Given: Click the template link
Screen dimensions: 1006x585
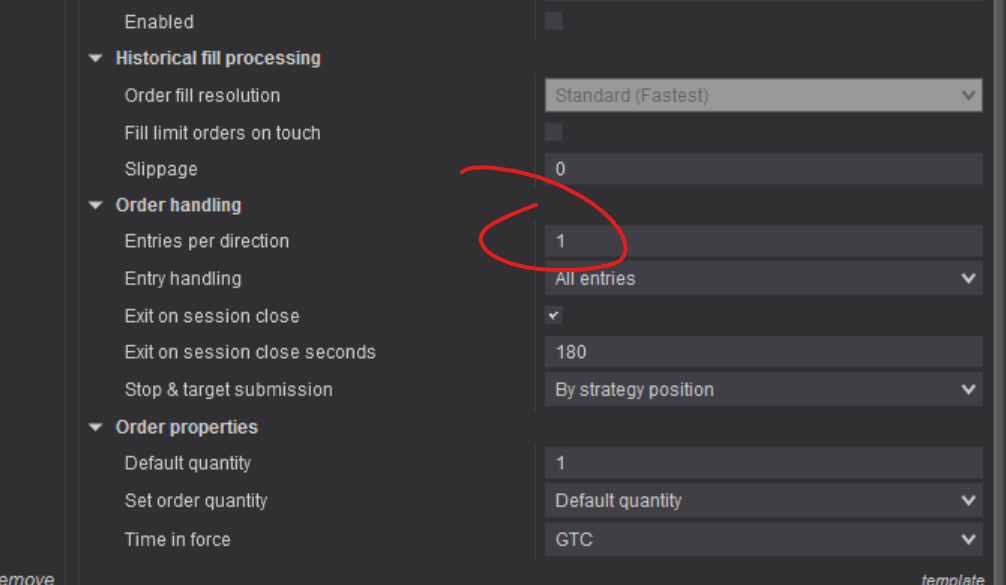Looking at the screenshot, I should [953, 578].
